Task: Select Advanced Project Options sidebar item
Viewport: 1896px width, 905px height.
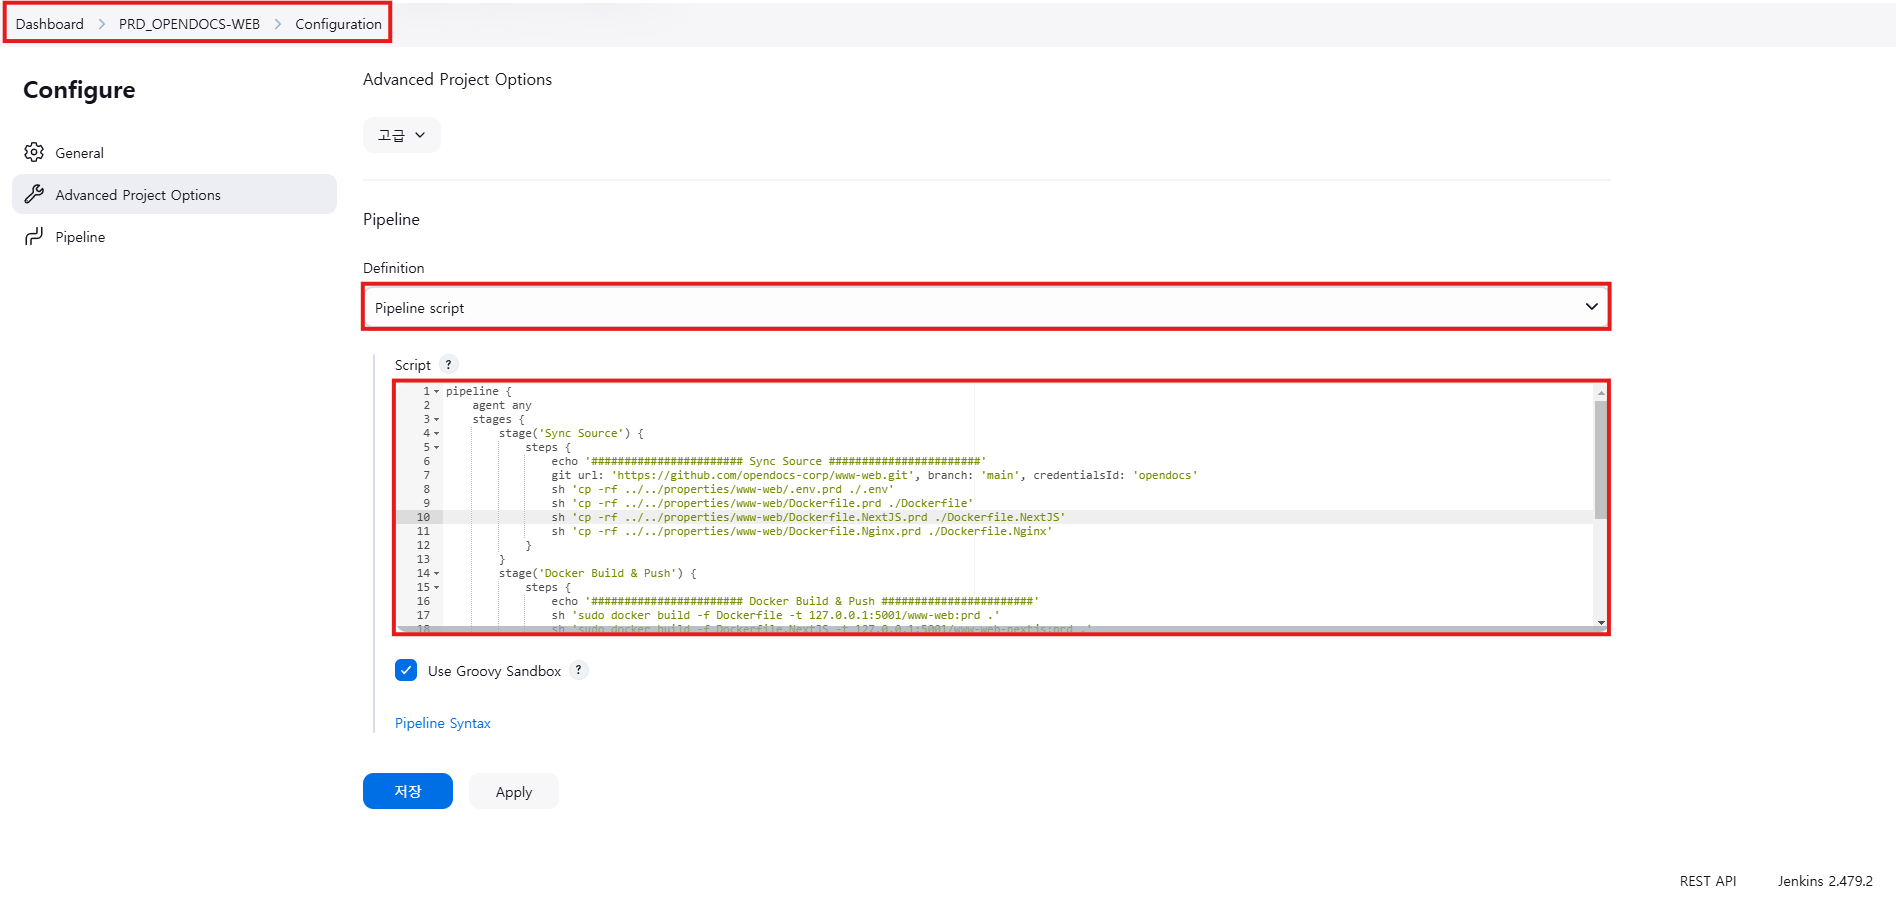Action: coord(174,194)
